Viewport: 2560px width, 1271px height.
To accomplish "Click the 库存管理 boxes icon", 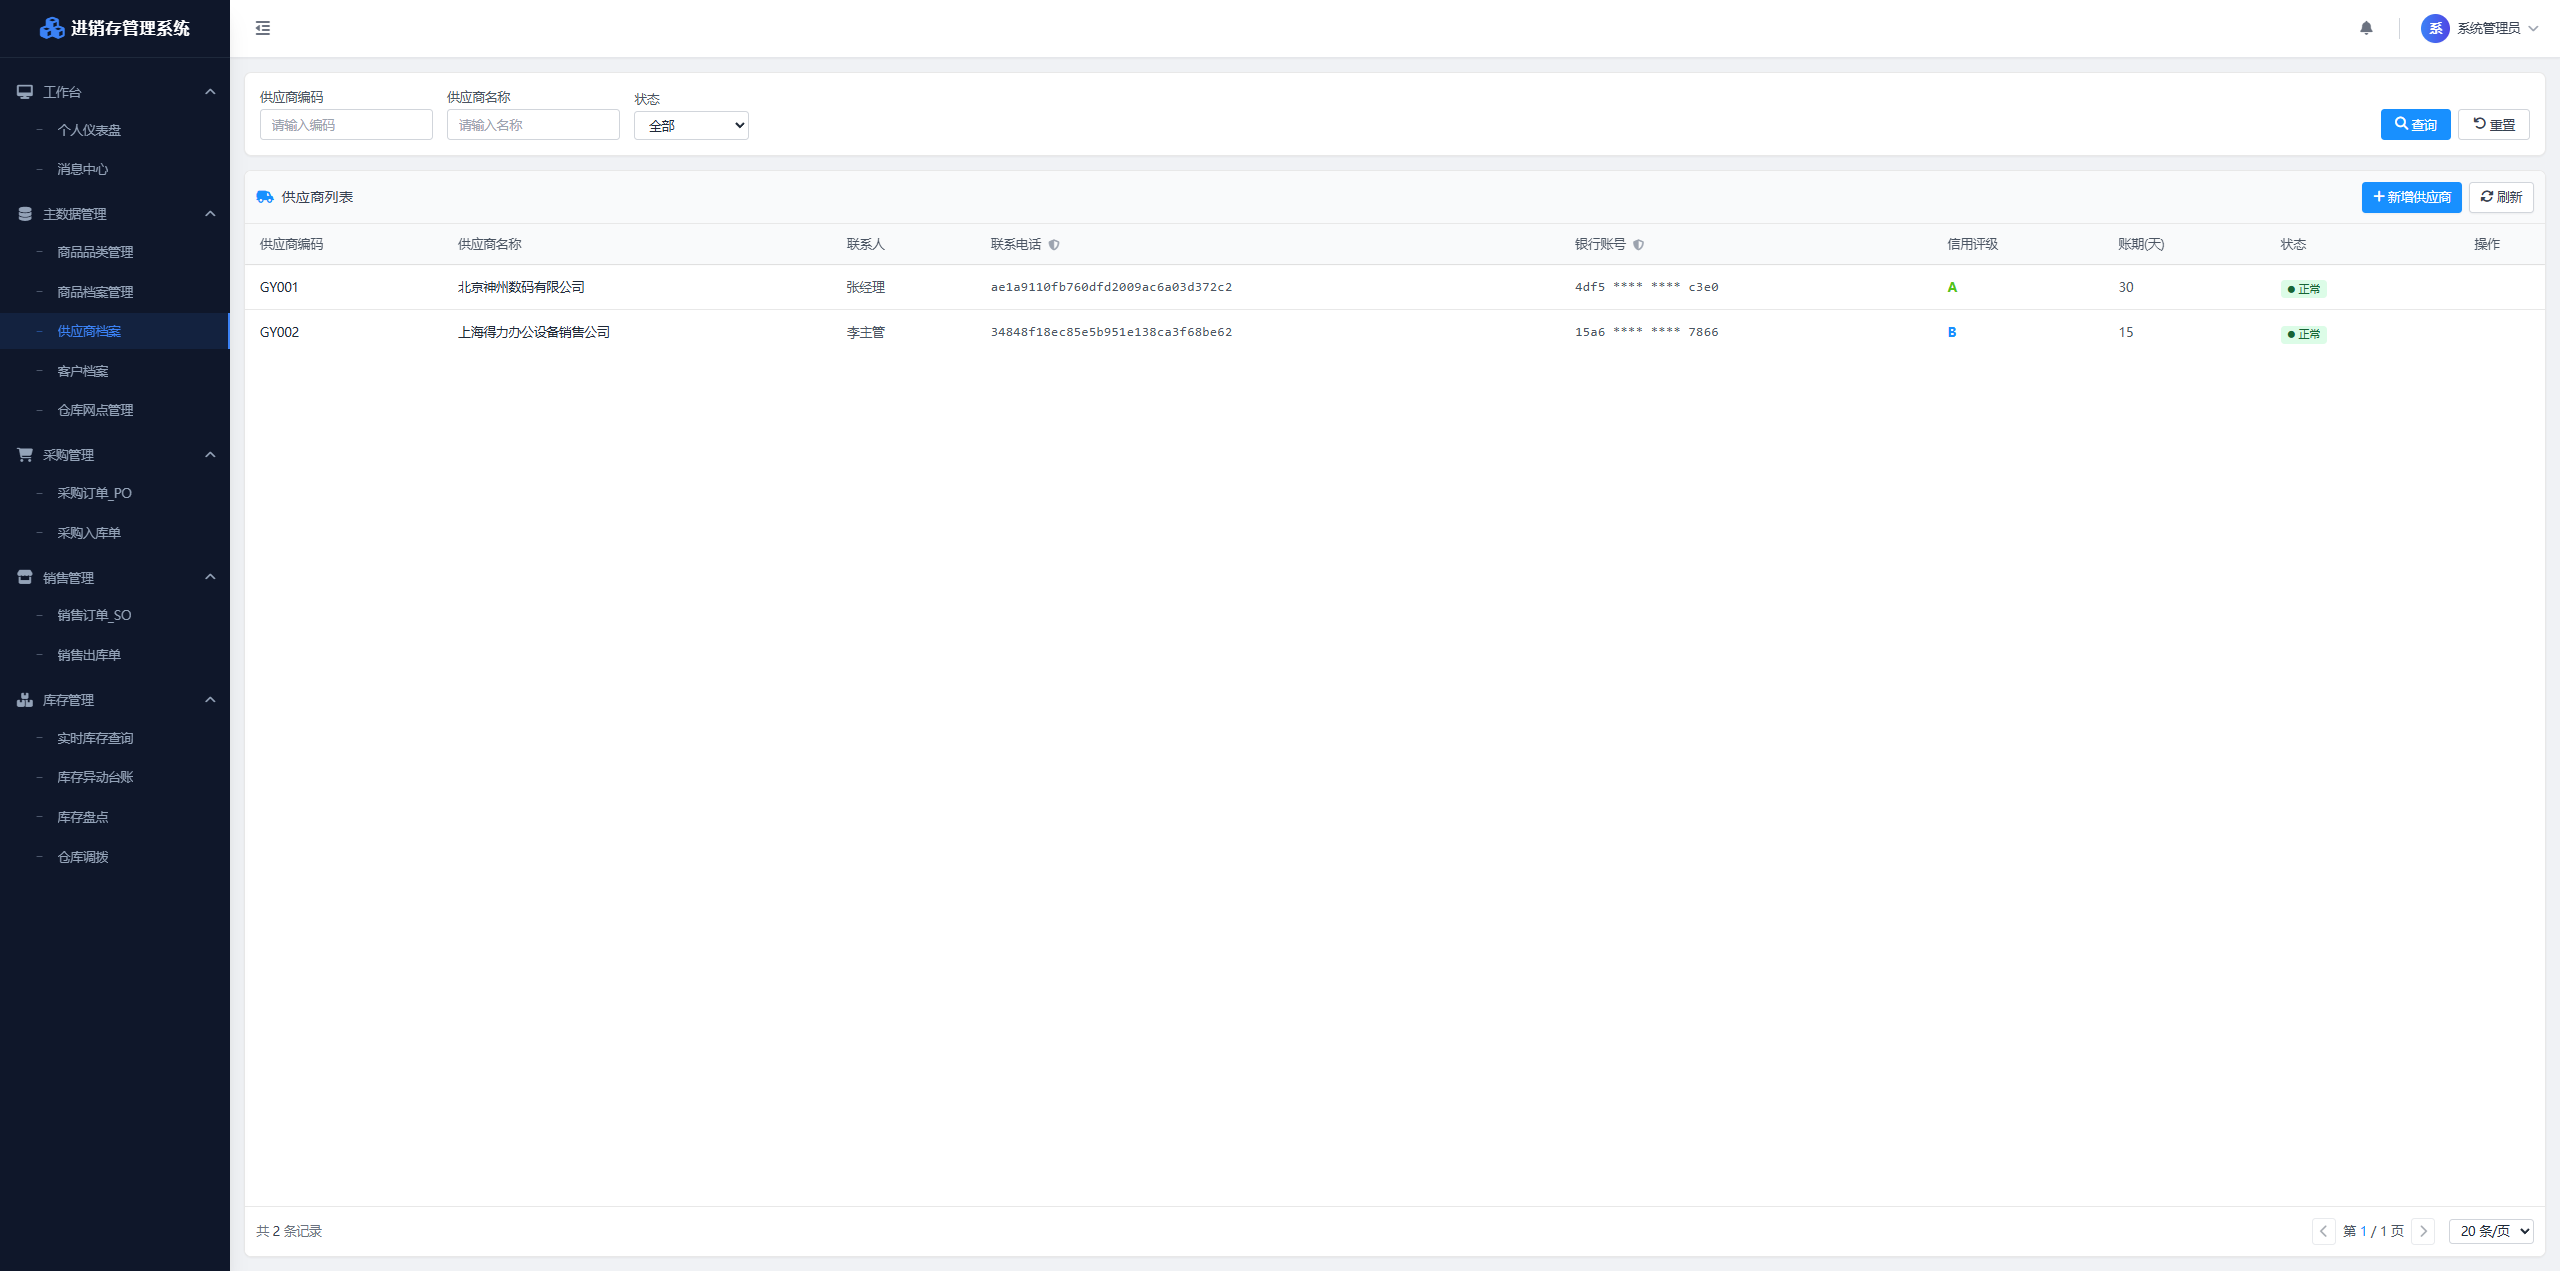I will [x=25, y=700].
